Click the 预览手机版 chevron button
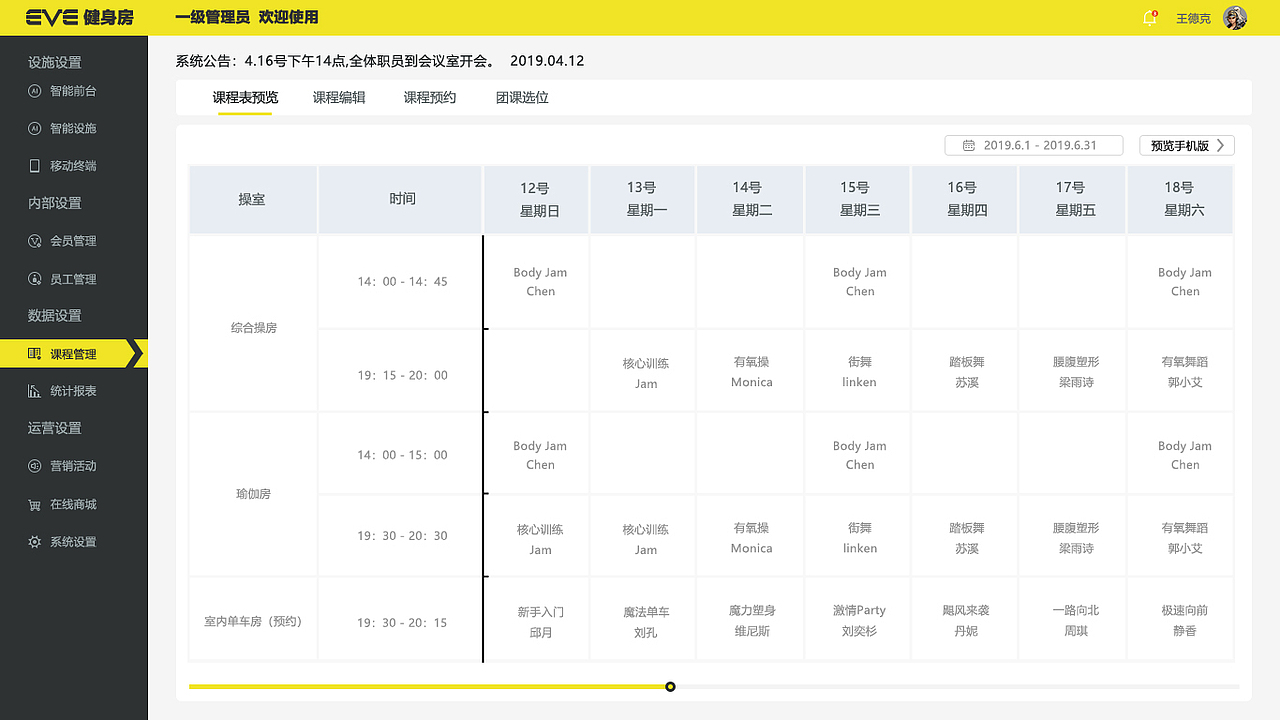 coord(1187,146)
